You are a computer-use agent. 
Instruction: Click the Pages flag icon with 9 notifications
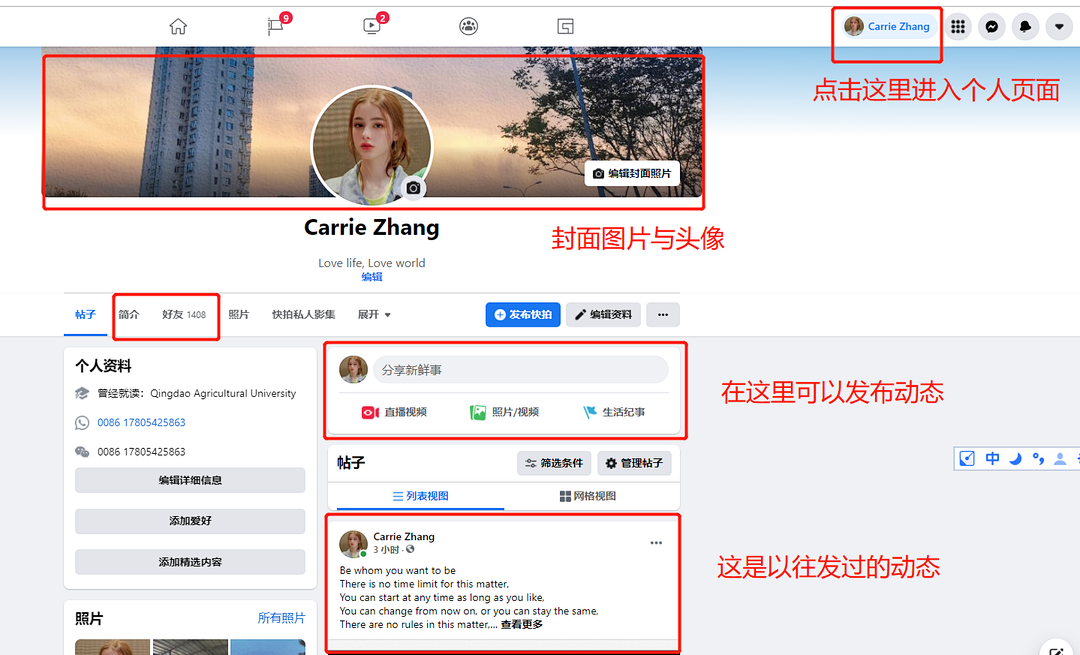coord(275,27)
